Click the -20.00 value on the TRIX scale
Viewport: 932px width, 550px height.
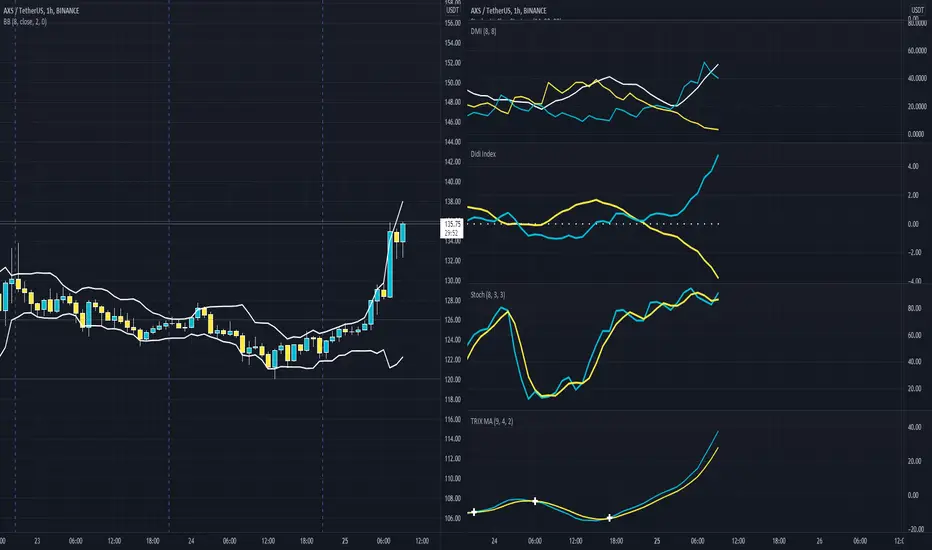pyautogui.click(x=915, y=529)
